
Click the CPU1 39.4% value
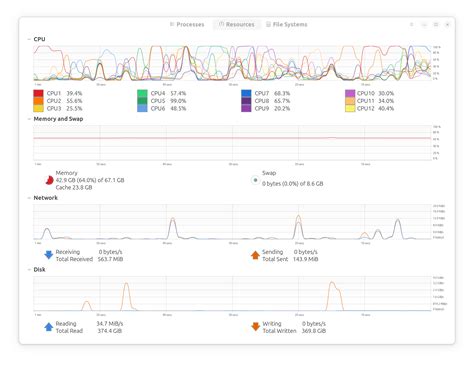click(x=74, y=93)
